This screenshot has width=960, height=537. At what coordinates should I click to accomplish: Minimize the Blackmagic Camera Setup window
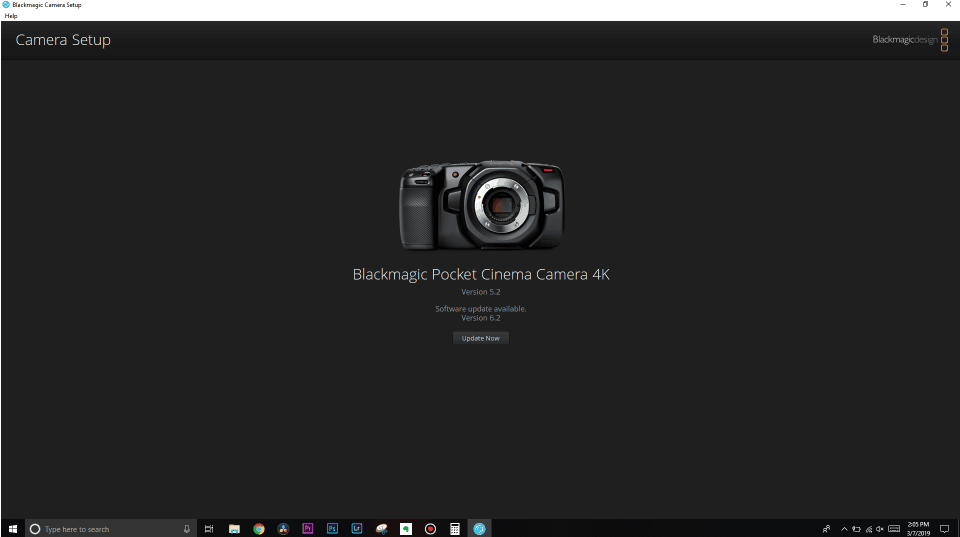pyautogui.click(x=902, y=4)
